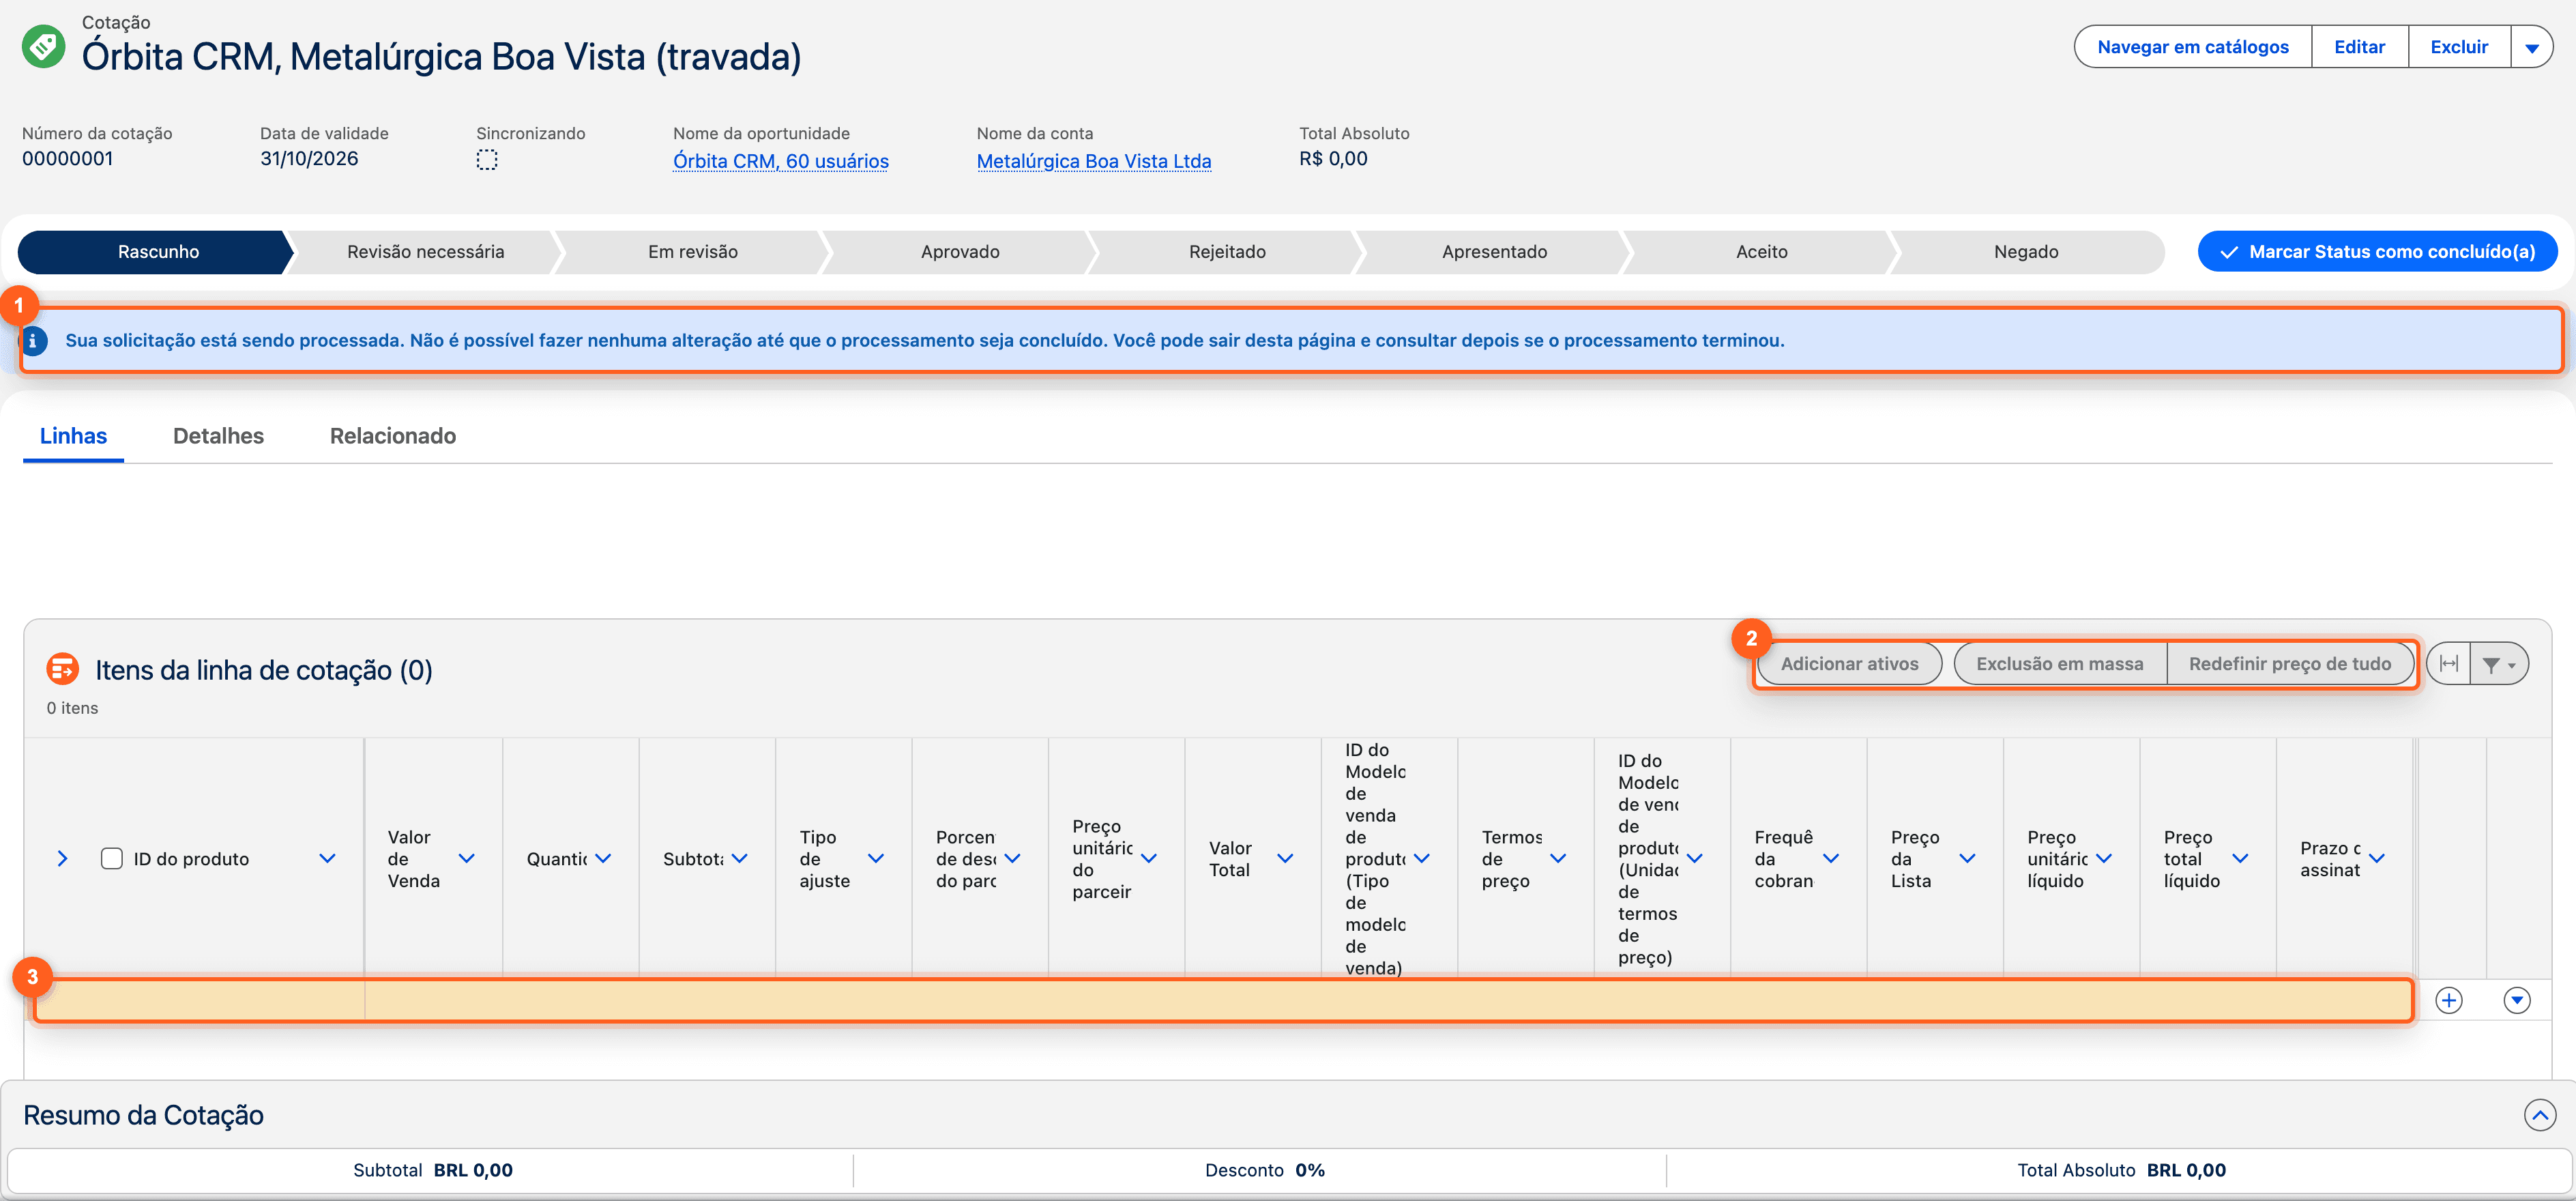The width and height of the screenshot is (2576, 1201).
Task: Switch to the Linhas tab
Action: [73, 436]
